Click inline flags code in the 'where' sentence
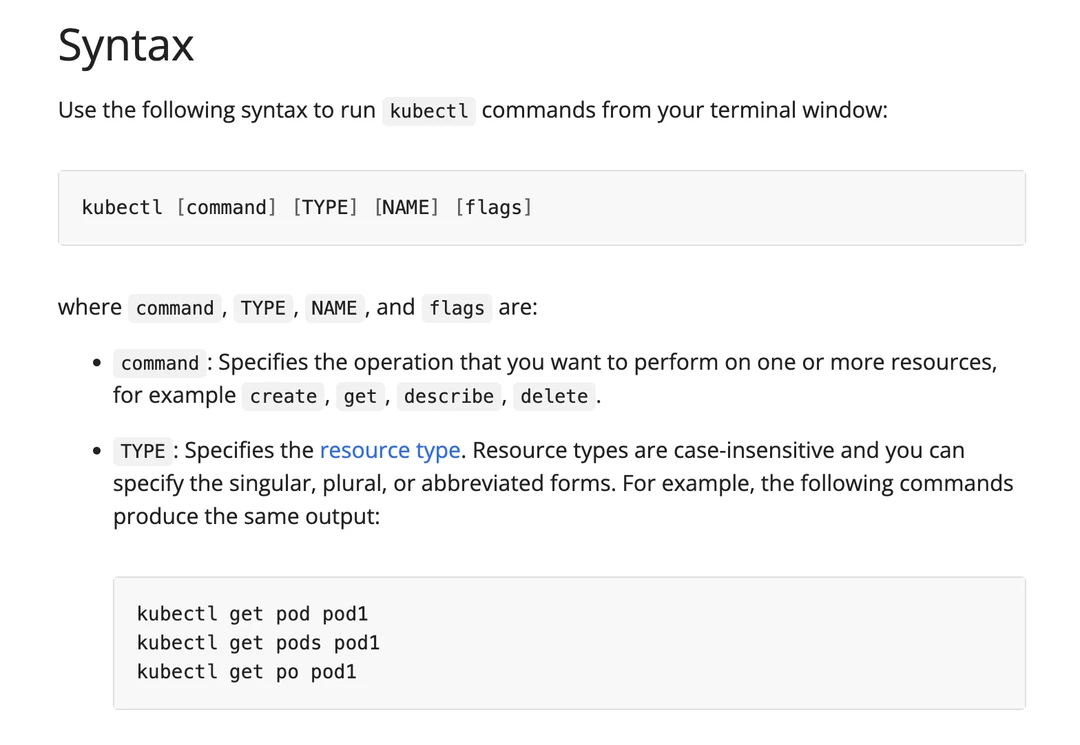 457,308
